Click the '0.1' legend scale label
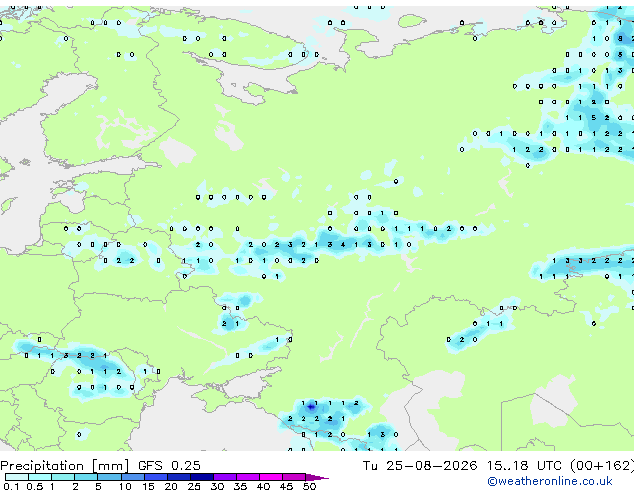The height and width of the screenshot is (490, 634). (11, 486)
